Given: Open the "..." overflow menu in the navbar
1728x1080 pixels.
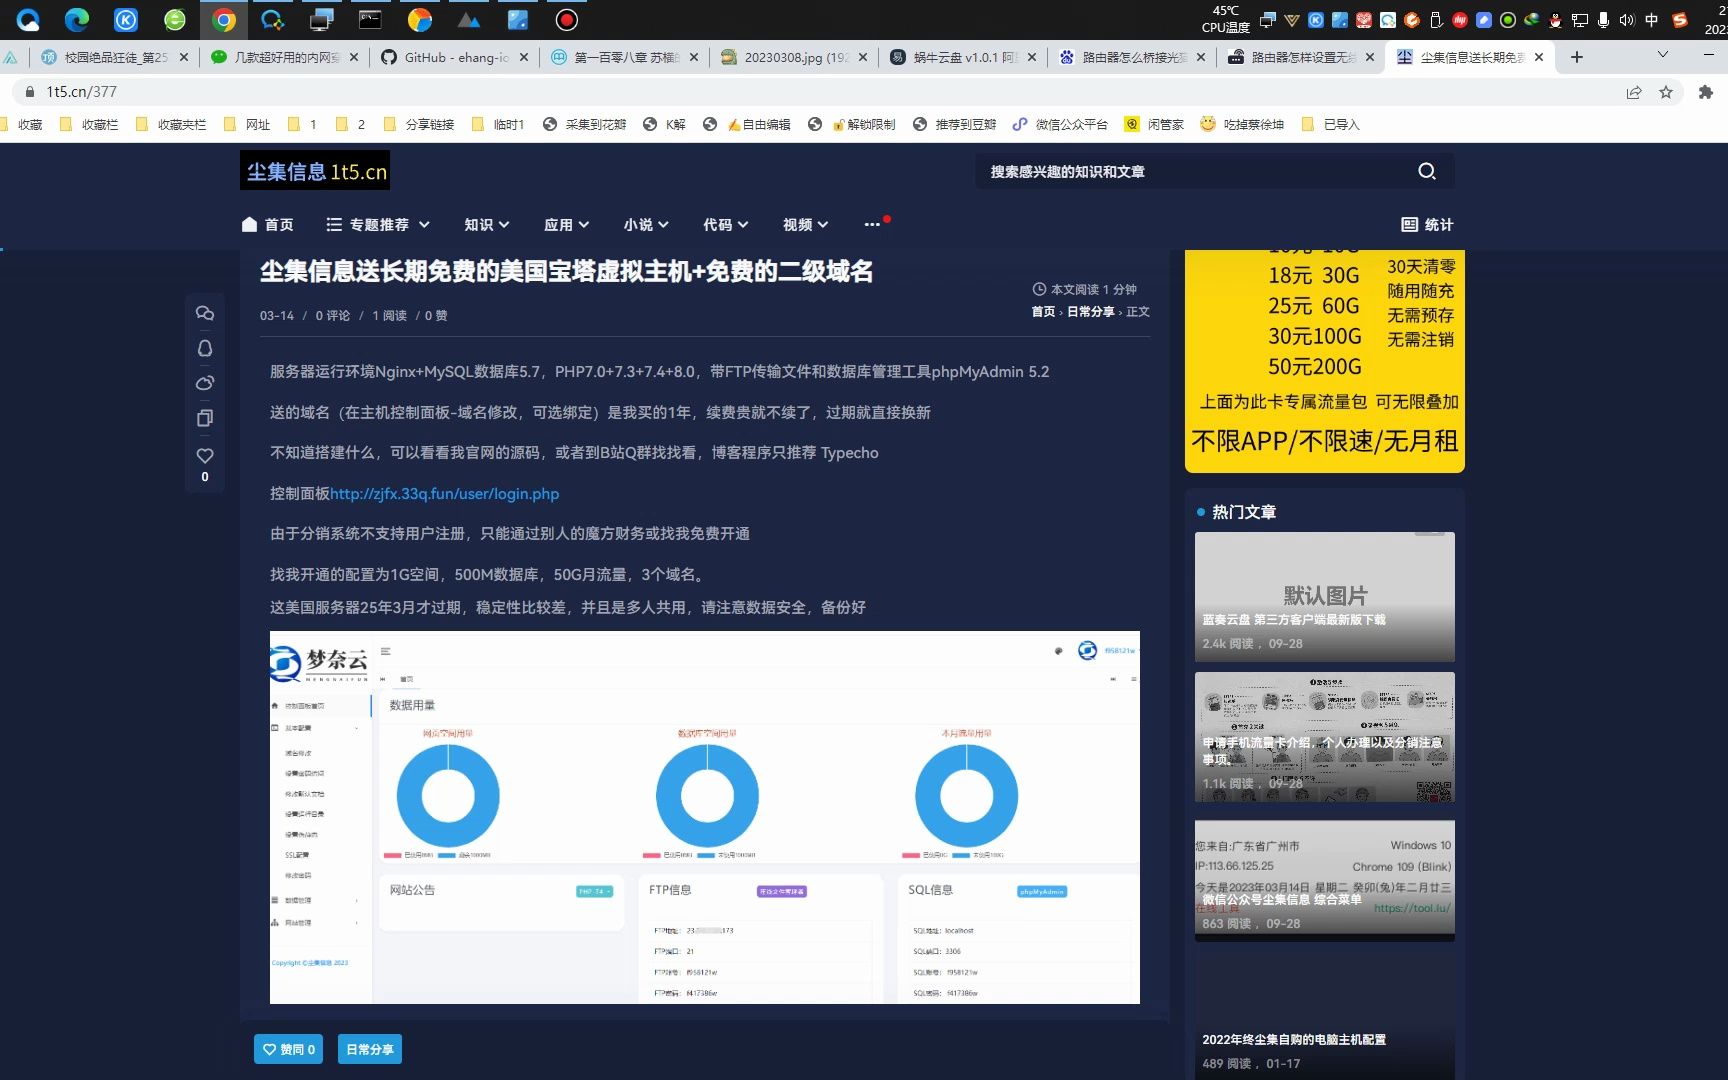Looking at the screenshot, I should [872, 224].
